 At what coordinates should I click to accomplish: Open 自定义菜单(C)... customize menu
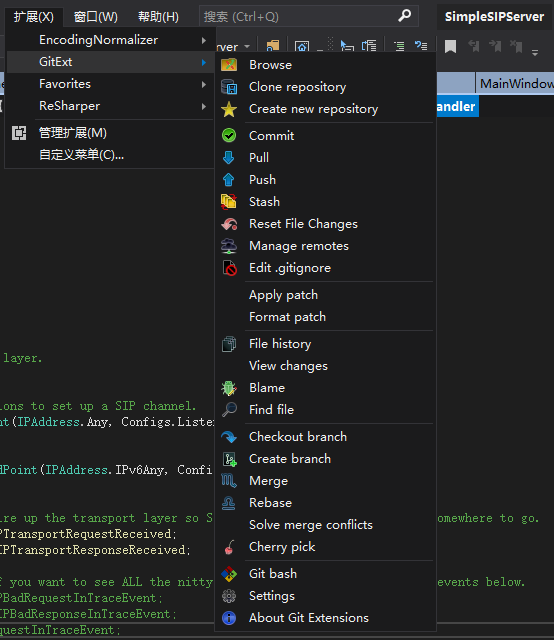(110, 155)
